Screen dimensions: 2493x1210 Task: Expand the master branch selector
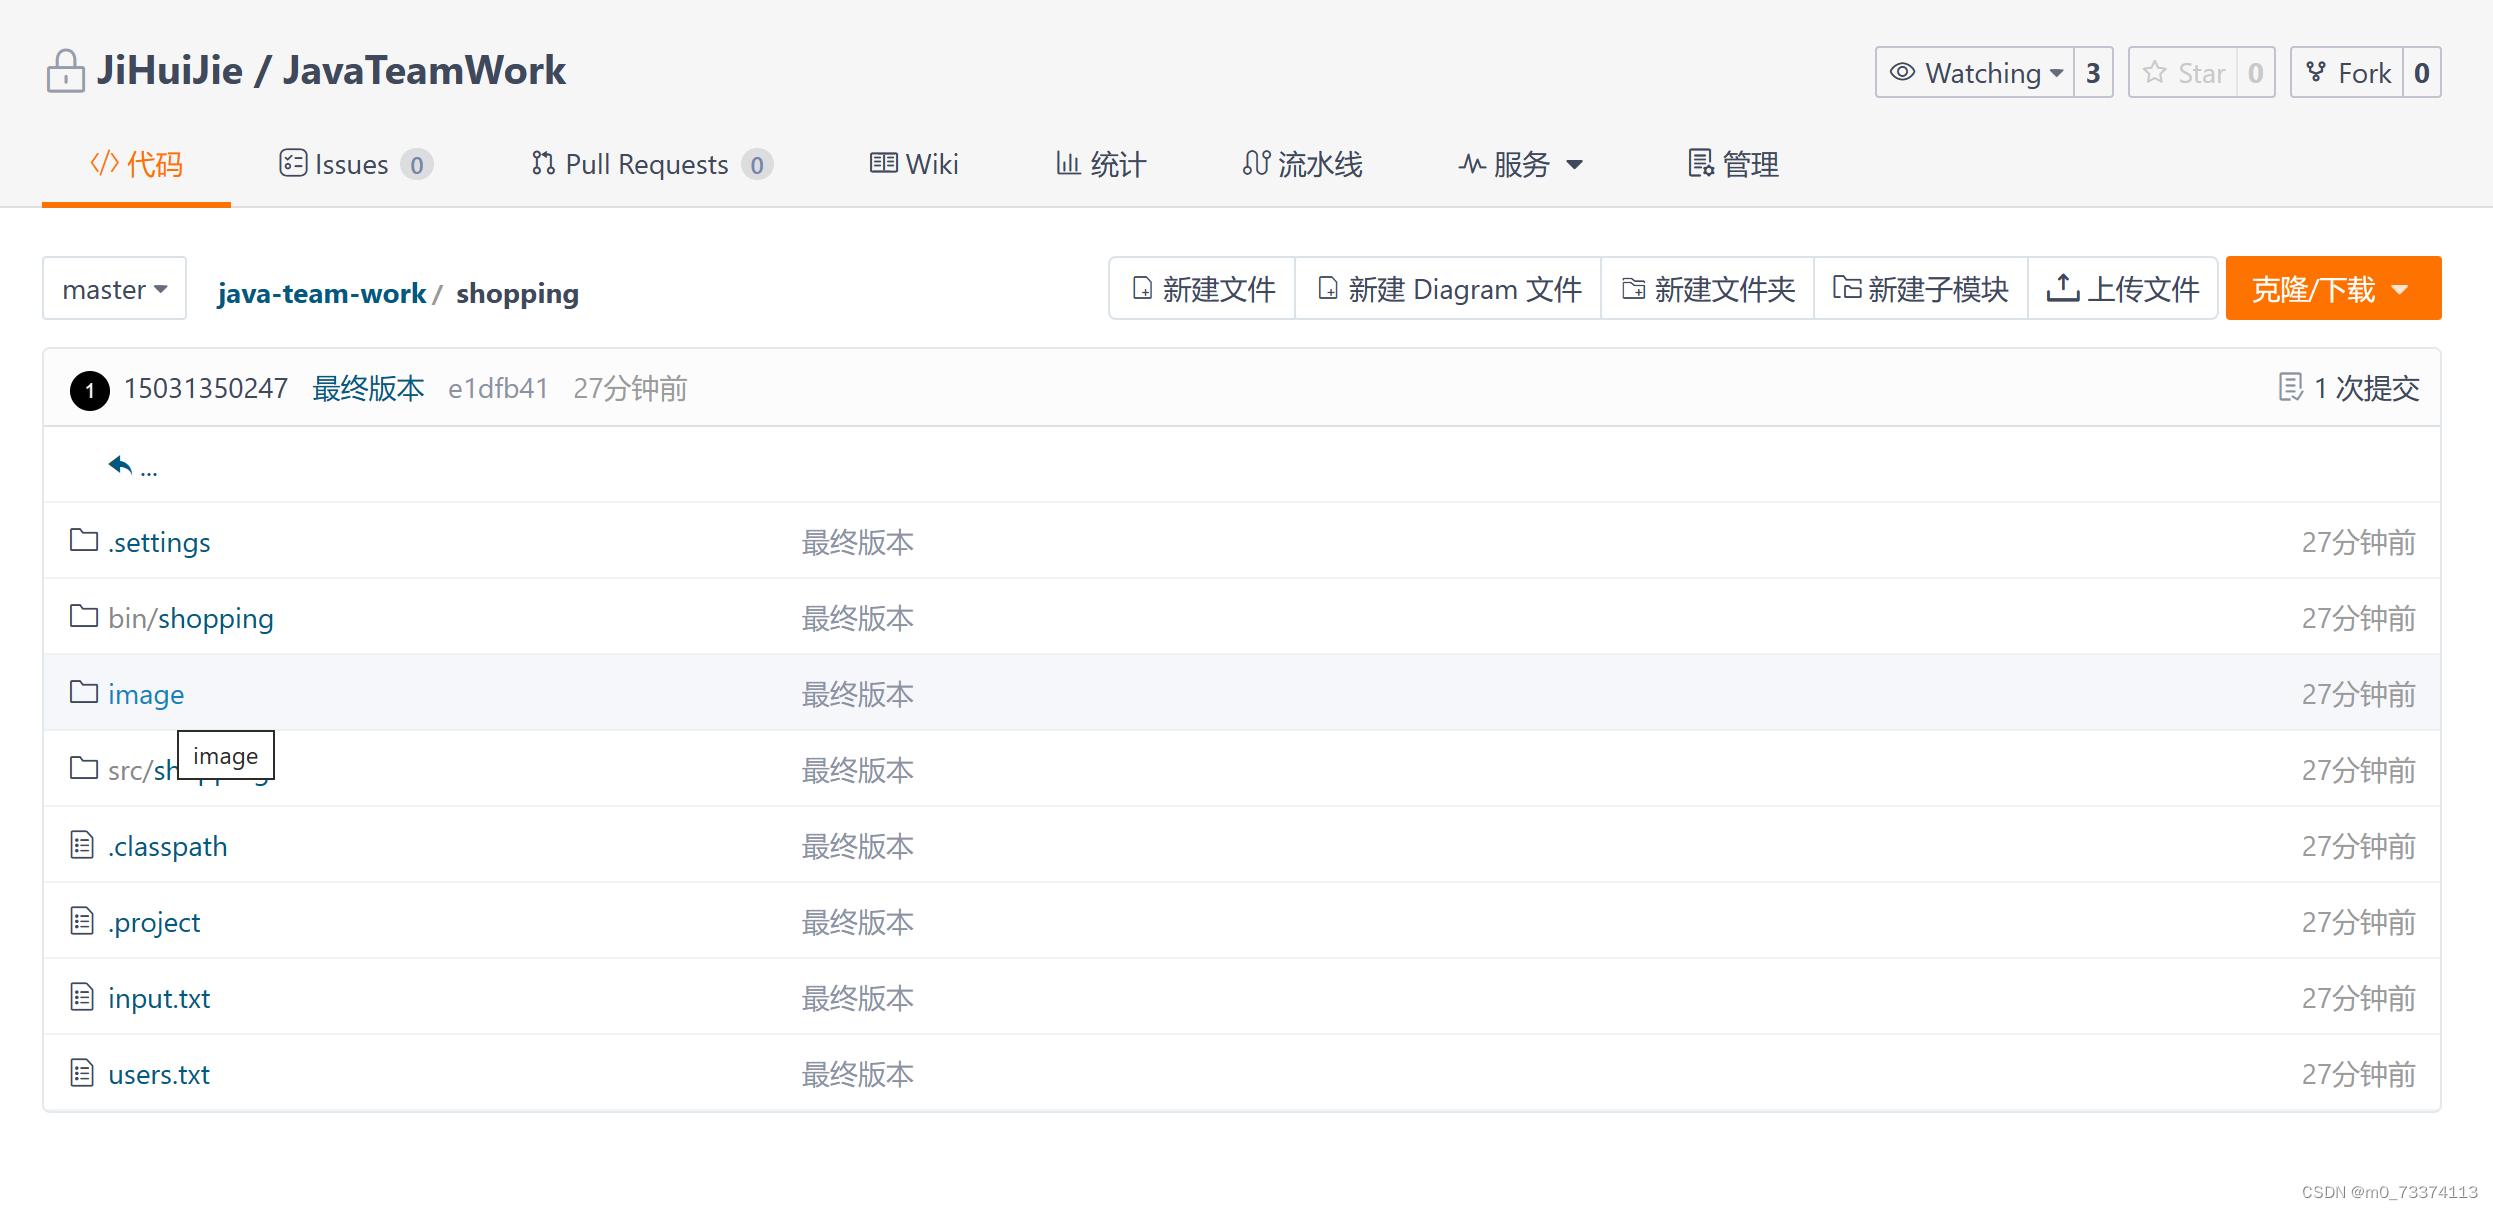click(x=114, y=289)
